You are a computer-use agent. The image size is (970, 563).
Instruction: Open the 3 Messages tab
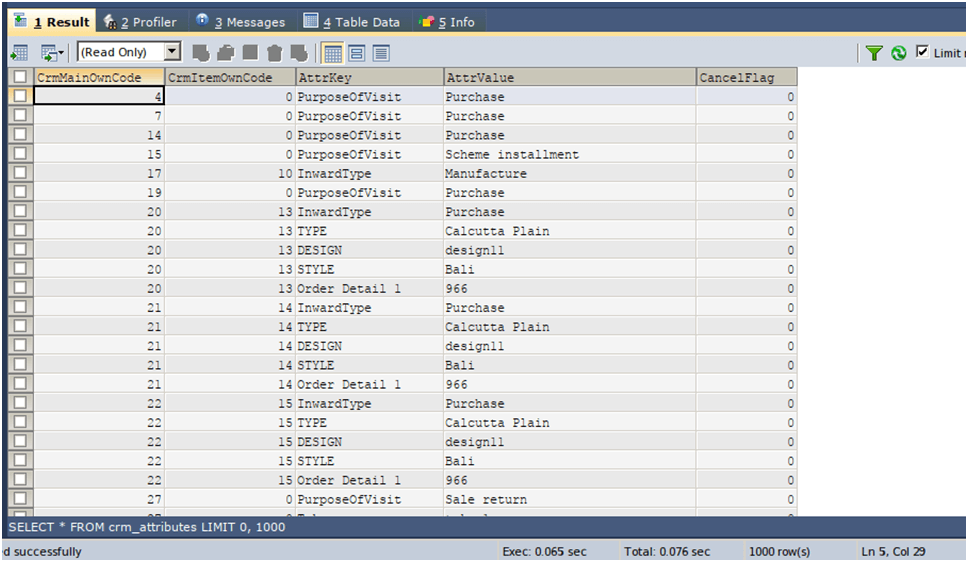coord(241,22)
